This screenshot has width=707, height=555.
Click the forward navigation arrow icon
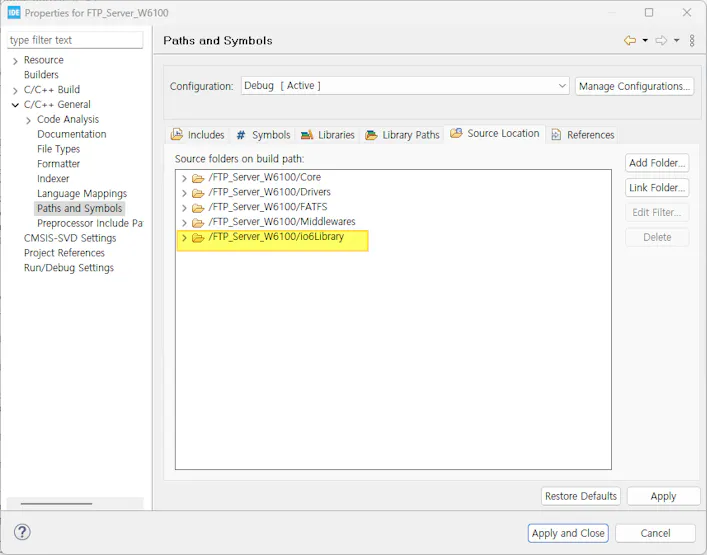[x=661, y=41]
